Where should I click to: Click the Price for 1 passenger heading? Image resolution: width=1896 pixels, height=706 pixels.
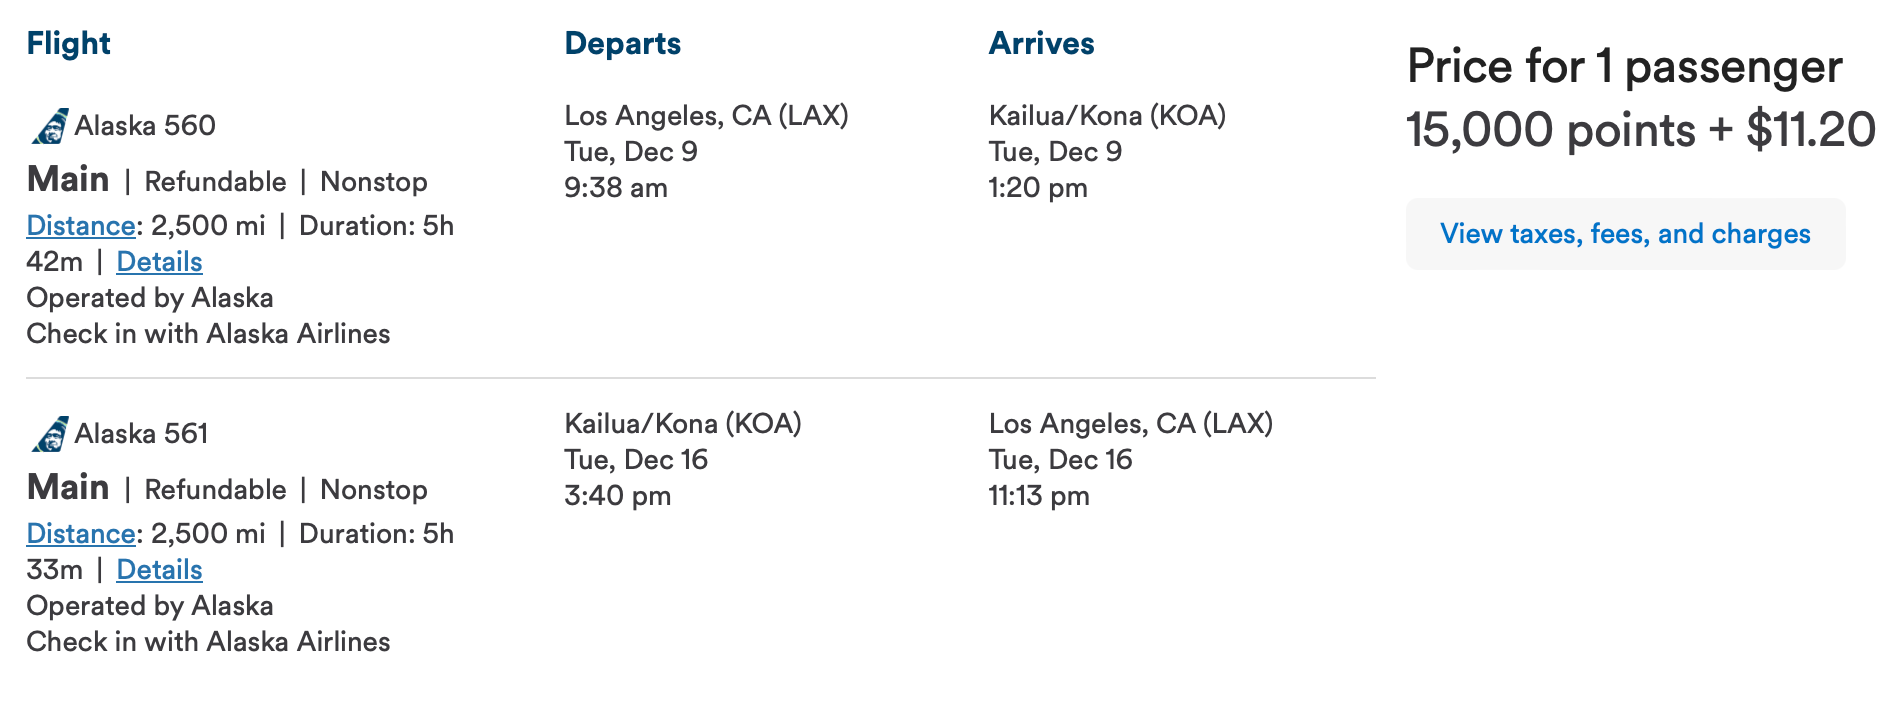1625,67
